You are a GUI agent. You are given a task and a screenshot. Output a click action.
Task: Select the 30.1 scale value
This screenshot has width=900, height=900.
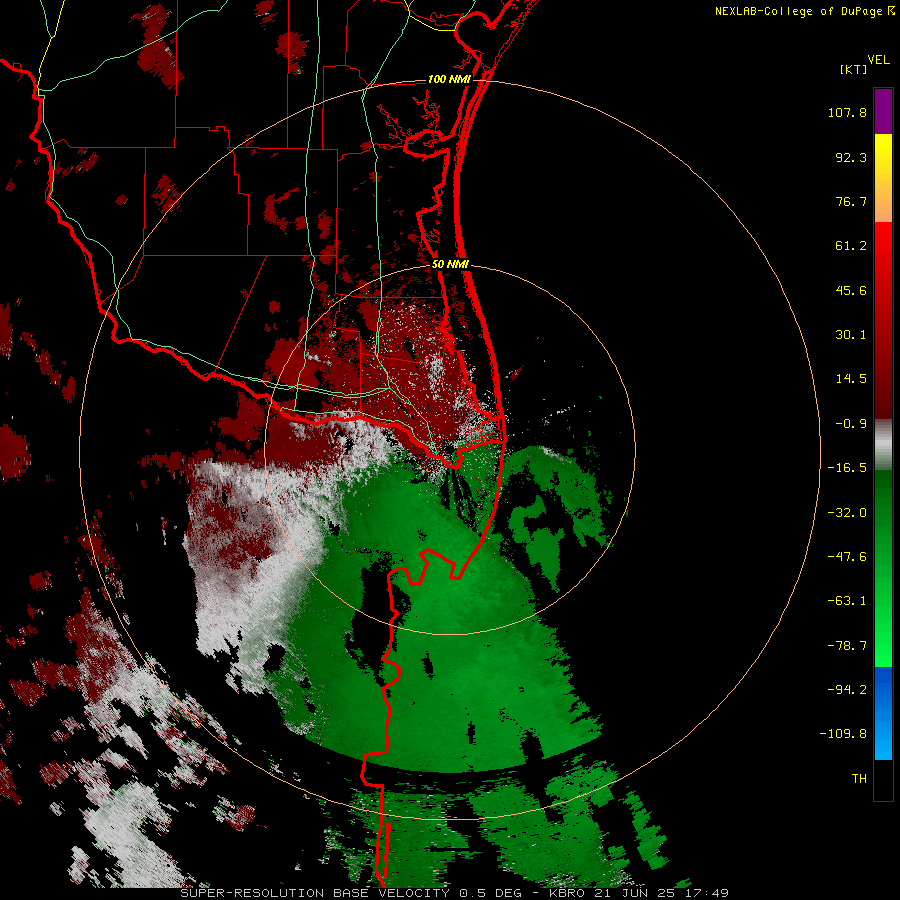tap(851, 335)
